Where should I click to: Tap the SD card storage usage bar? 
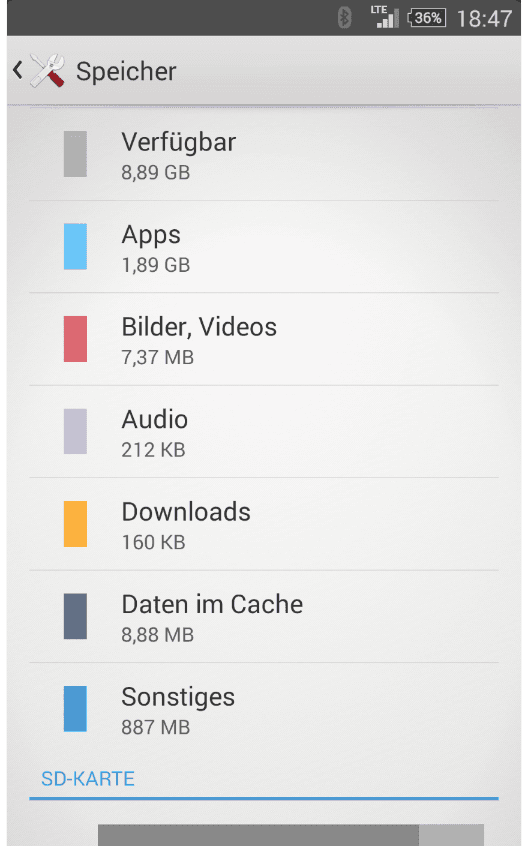(x=291, y=835)
